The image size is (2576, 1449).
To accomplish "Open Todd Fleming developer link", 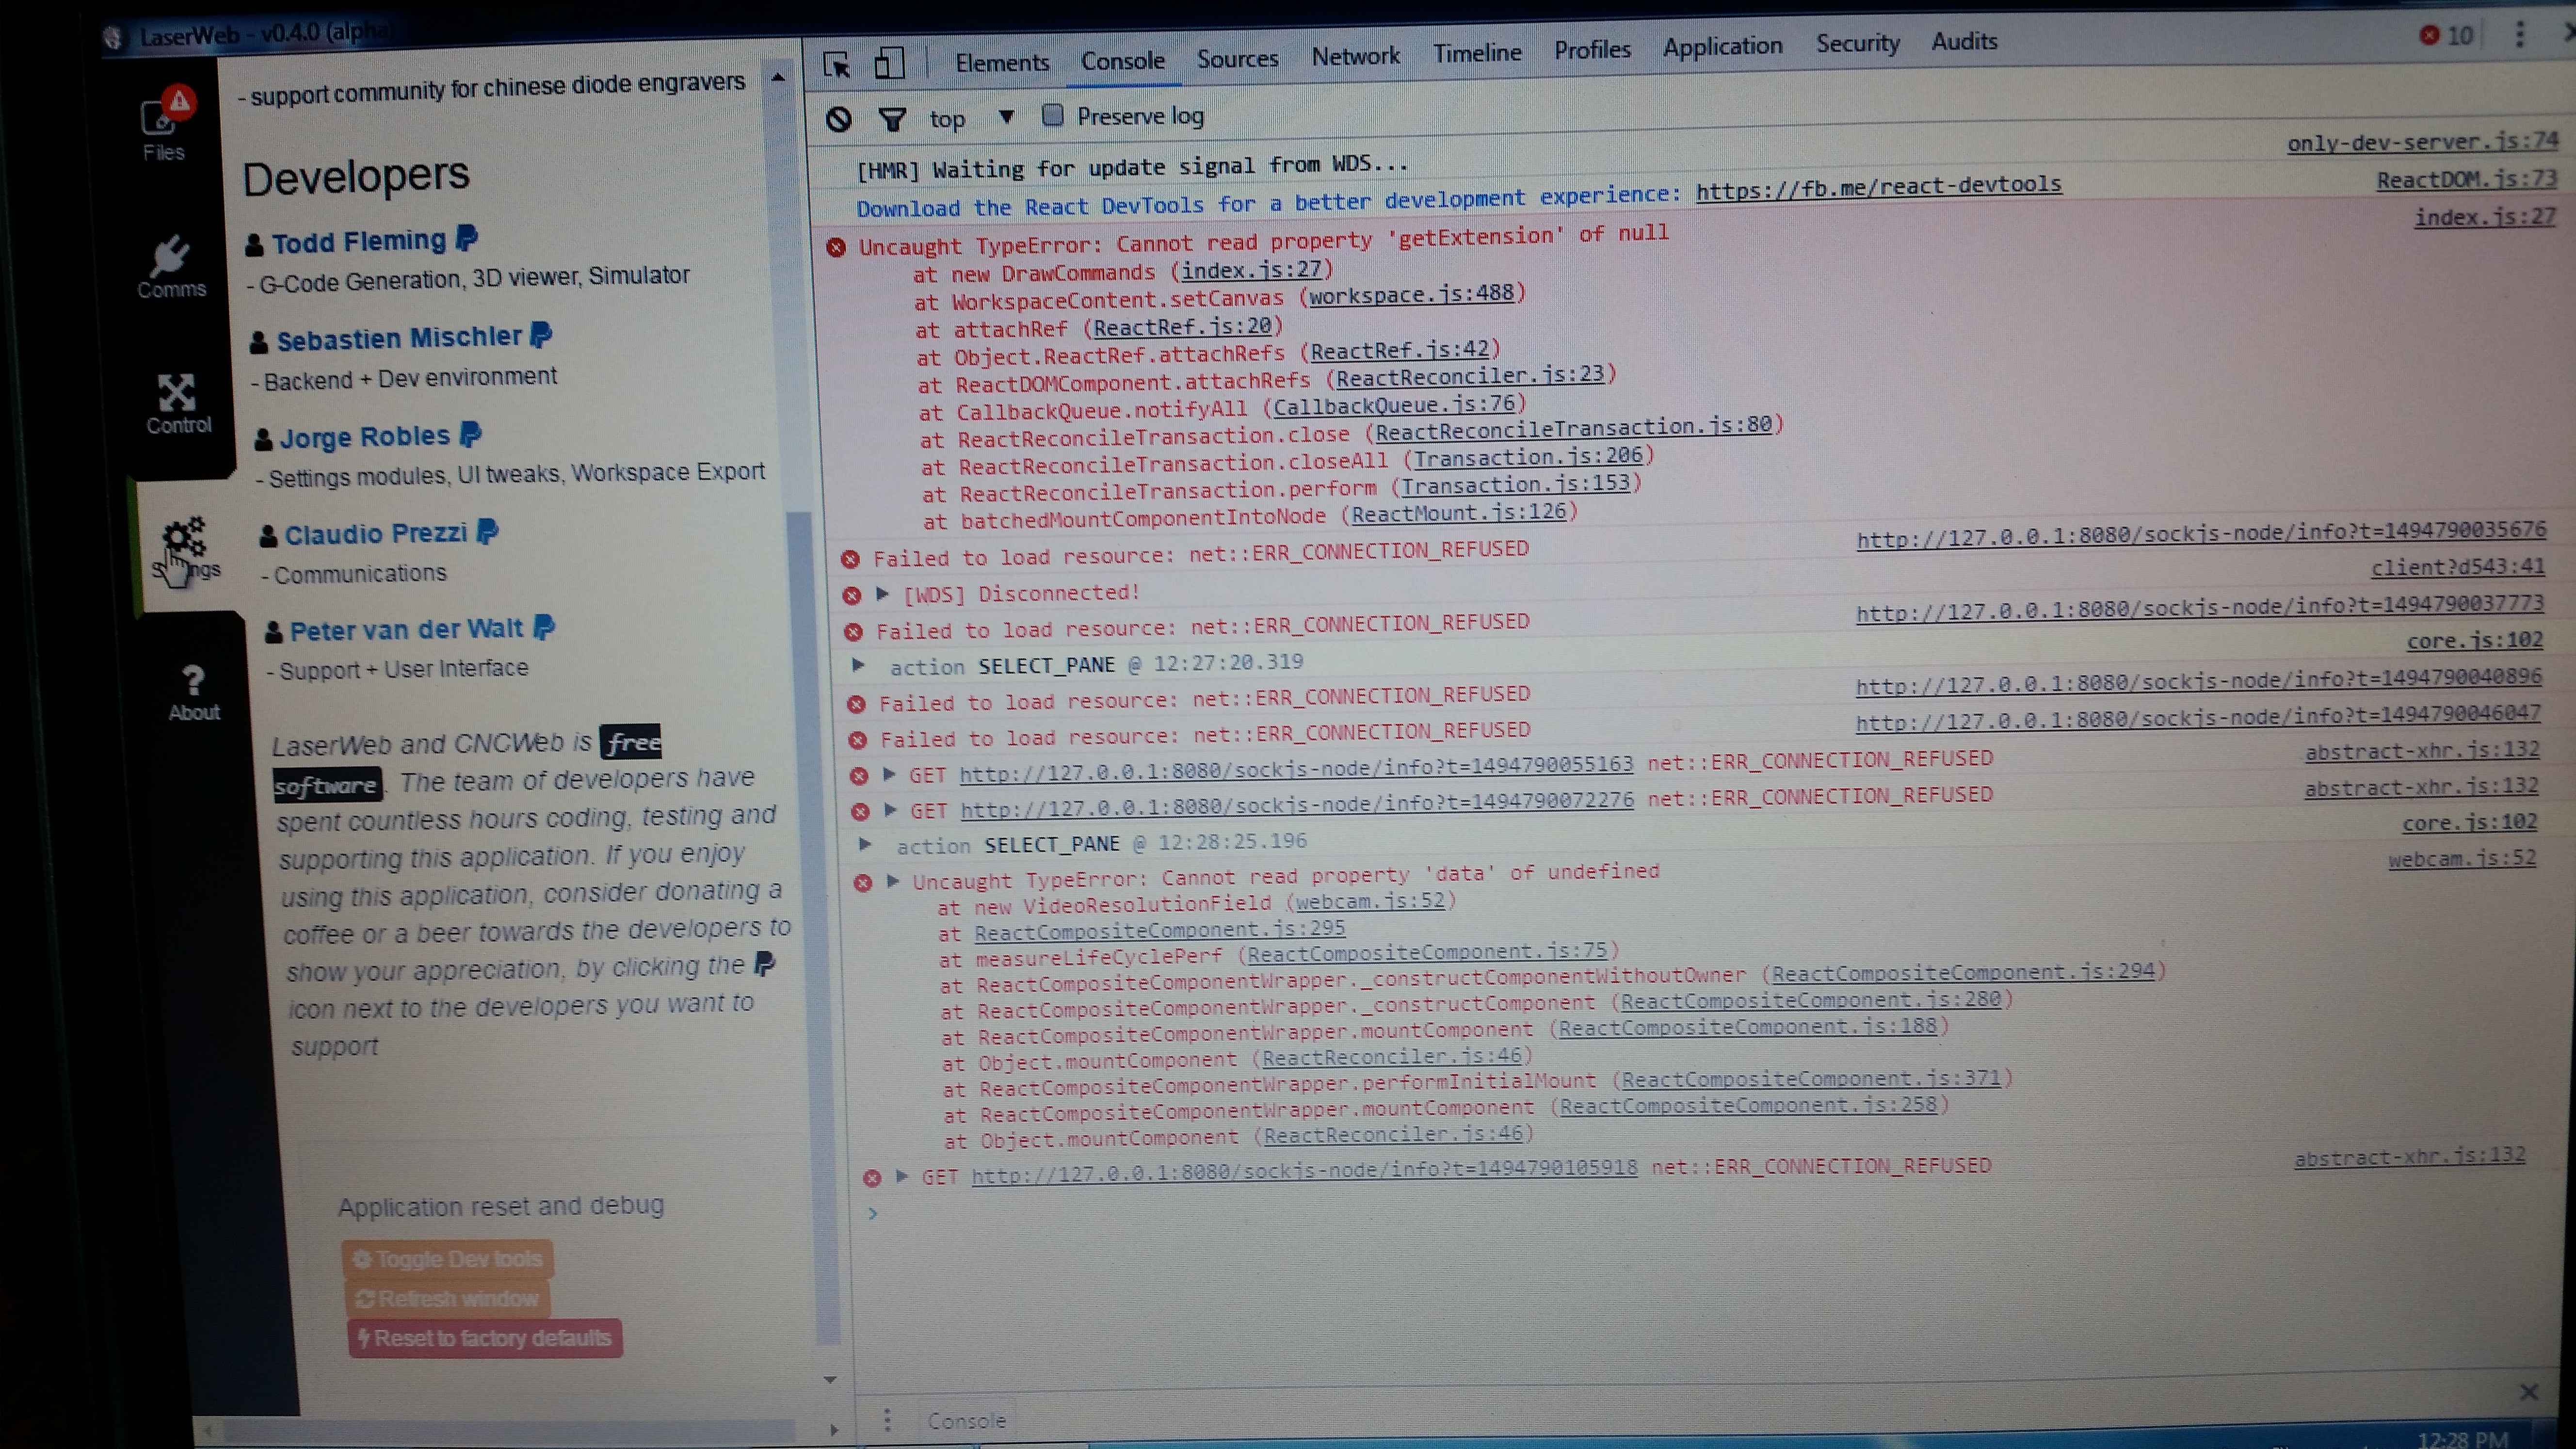I will (359, 241).
